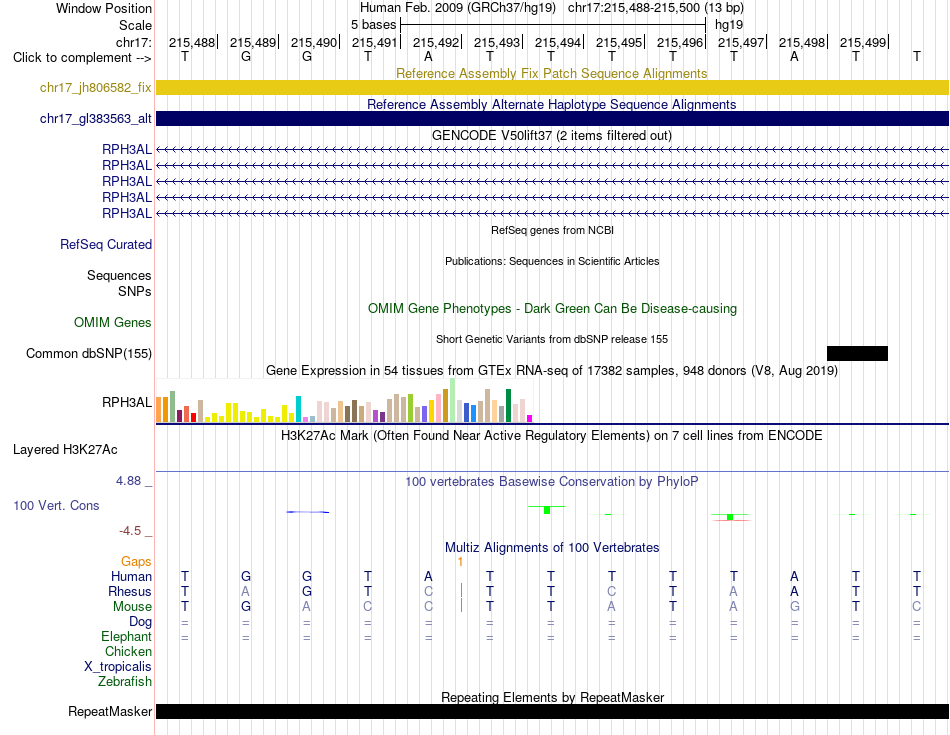Click the 'chr17:215,488-215,500 (13 bp)' position text

coord(656,8)
